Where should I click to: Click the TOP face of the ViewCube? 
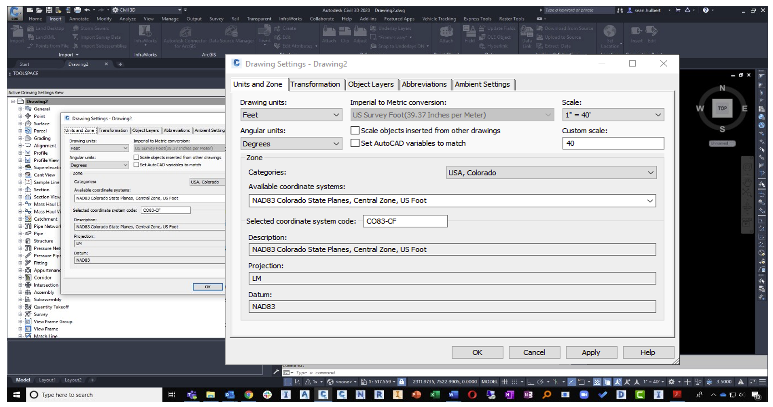point(722,108)
